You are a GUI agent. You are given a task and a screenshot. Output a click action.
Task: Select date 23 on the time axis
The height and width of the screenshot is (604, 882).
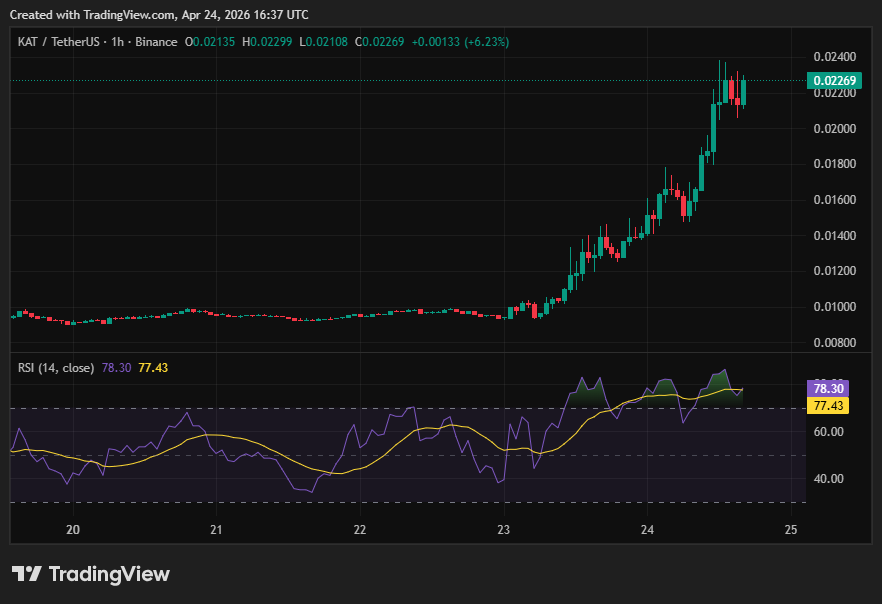[504, 529]
